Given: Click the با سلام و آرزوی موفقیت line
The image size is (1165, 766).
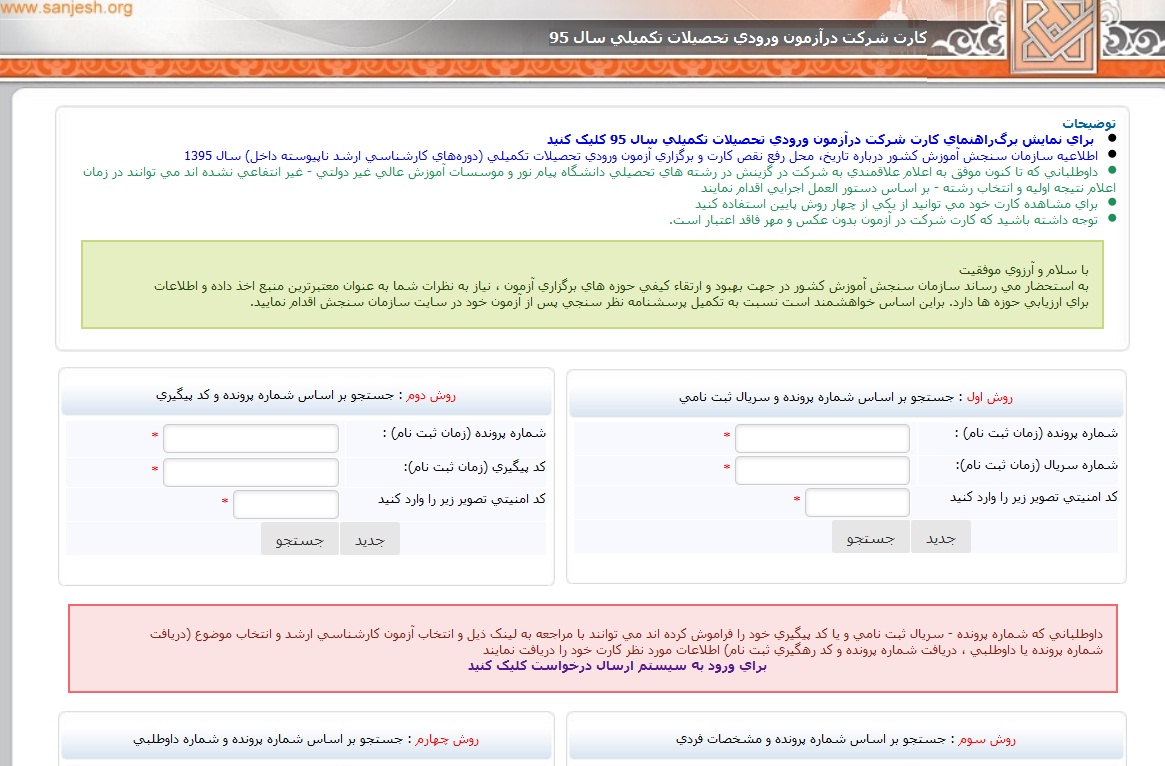Looking at the screenshot, I should 1023,270.
